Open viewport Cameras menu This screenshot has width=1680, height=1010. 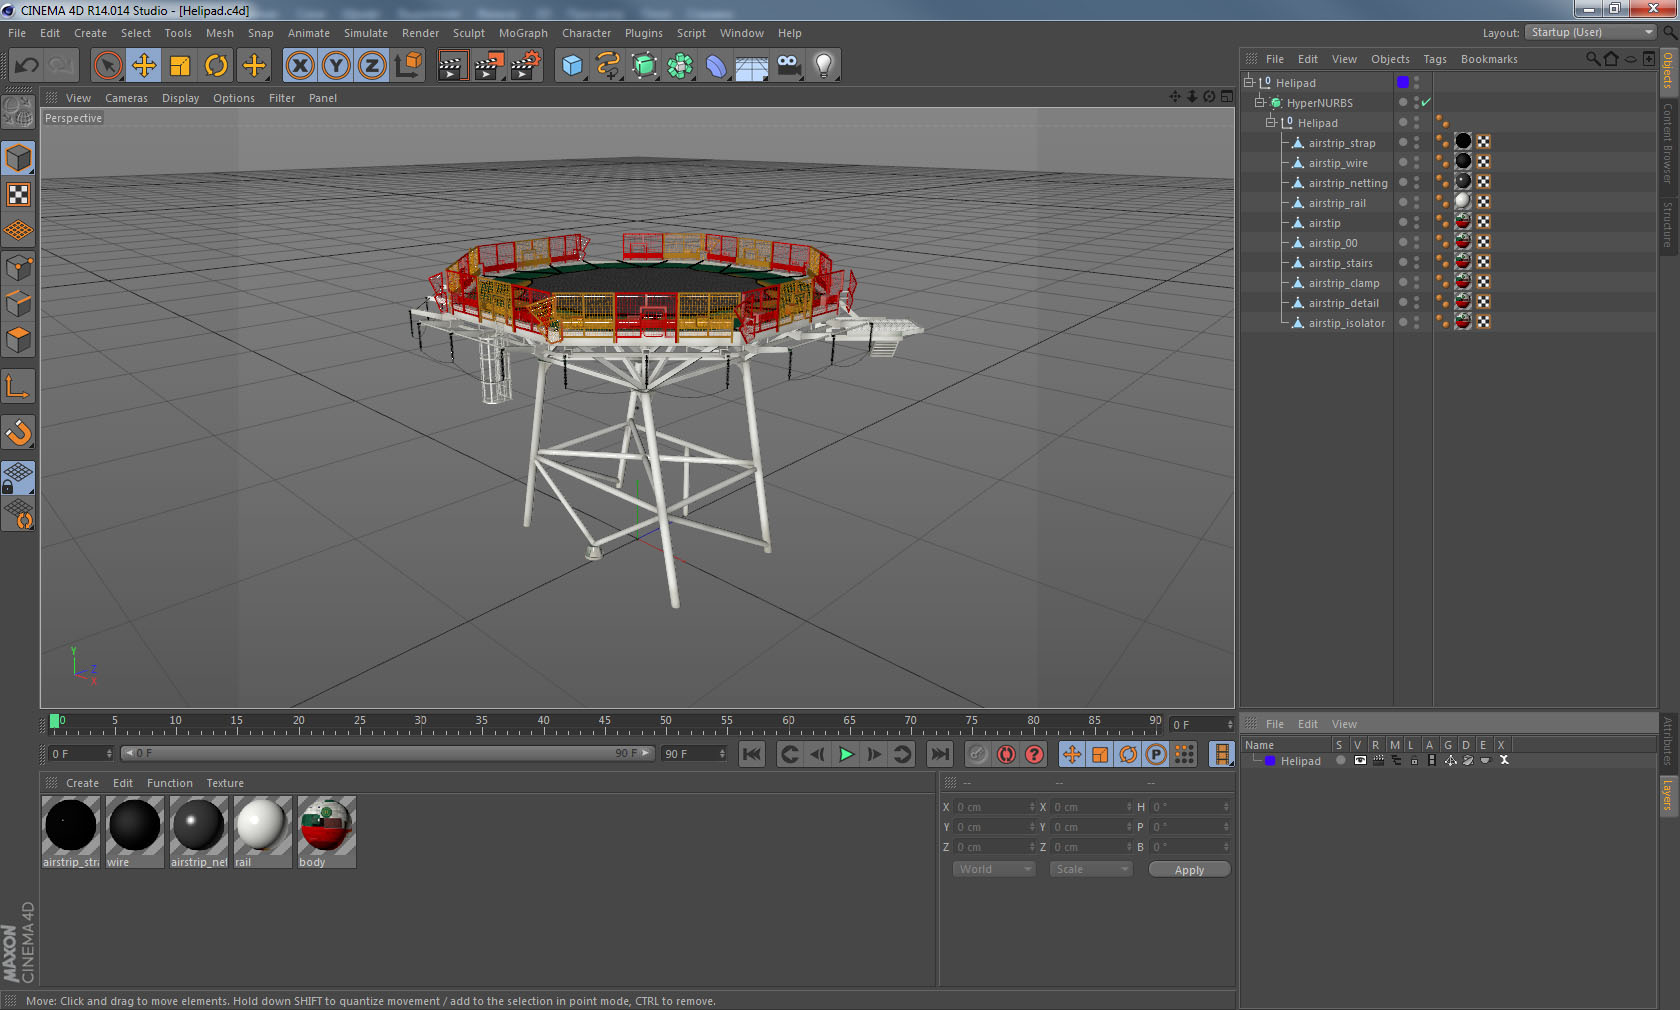[x=126, y=98]
